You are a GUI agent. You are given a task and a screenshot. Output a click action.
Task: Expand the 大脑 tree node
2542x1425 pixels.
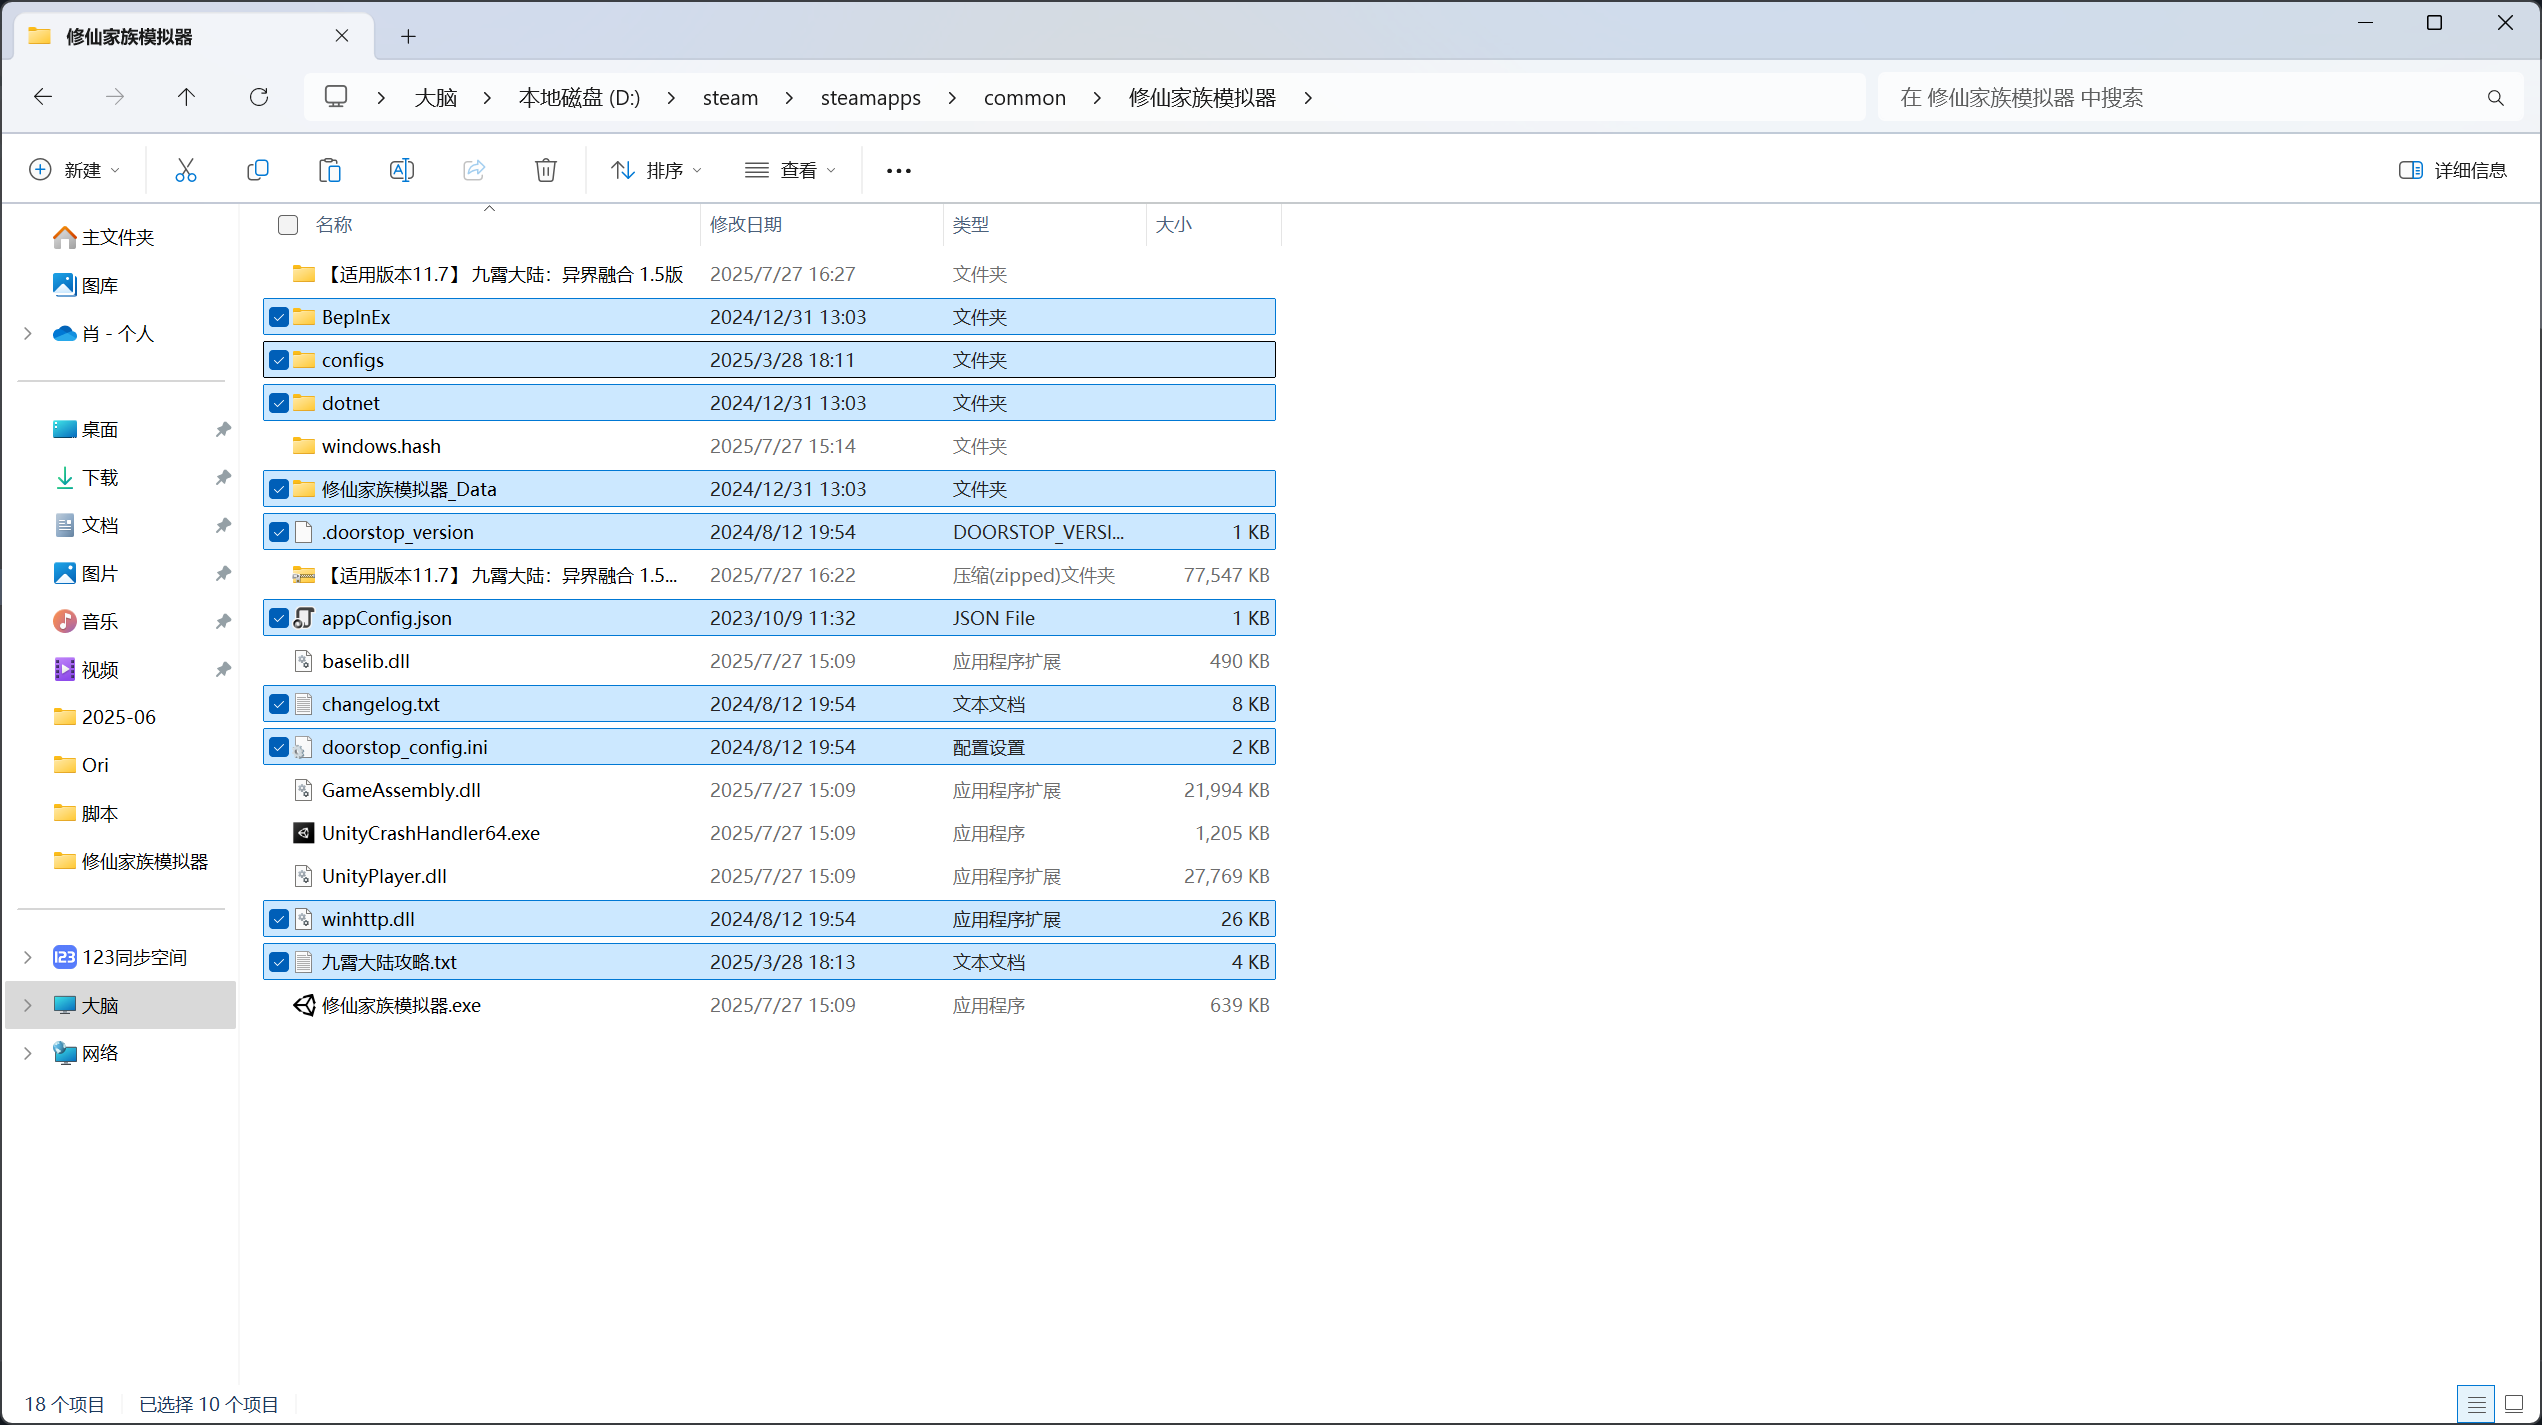28,1005
